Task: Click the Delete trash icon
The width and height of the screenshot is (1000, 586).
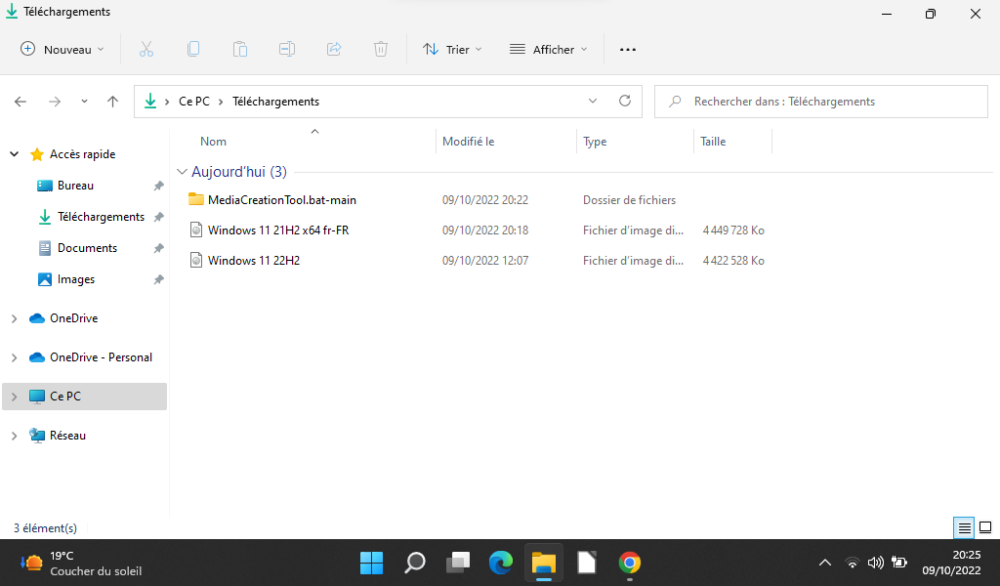Action: point(381,49)
